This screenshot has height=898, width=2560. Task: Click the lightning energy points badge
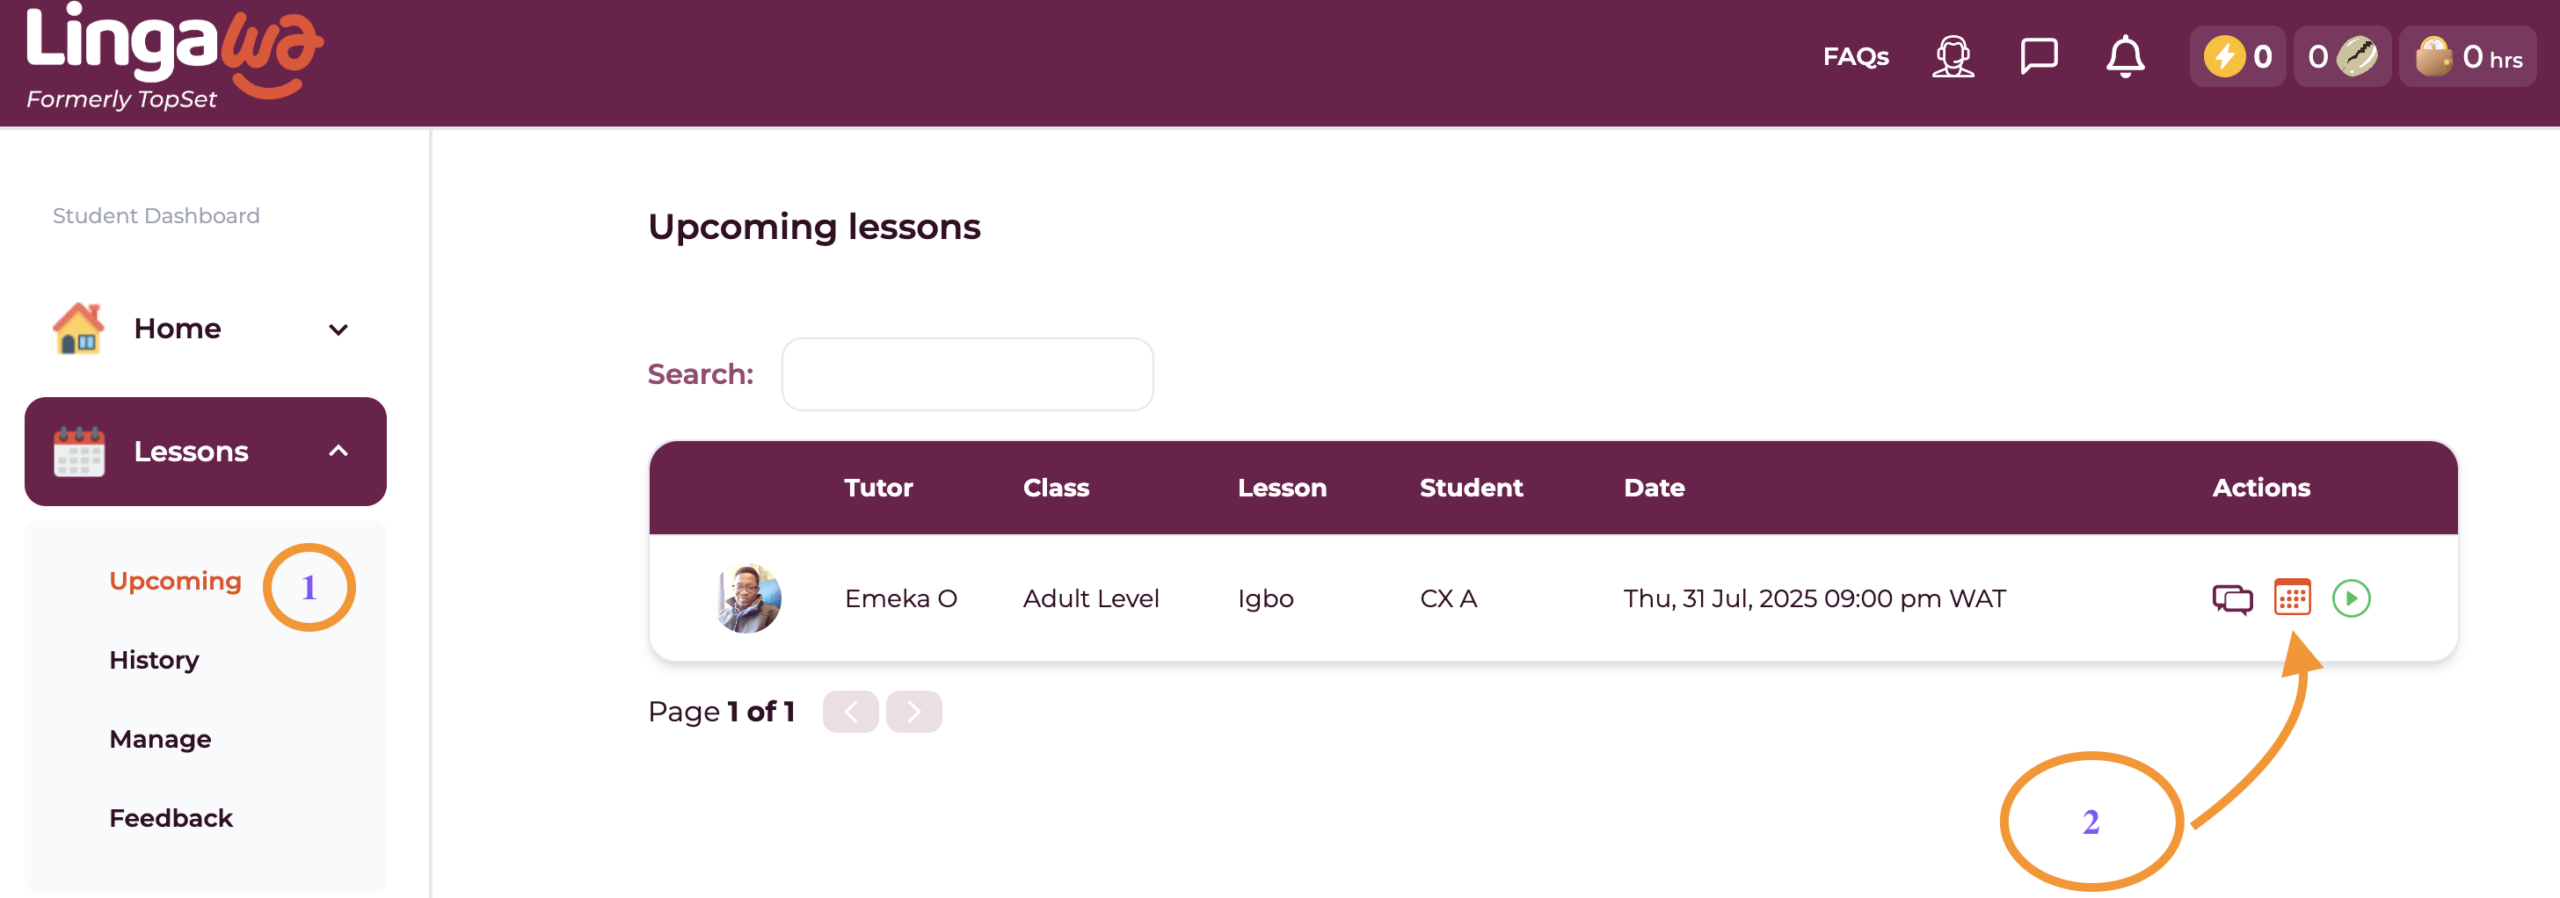coord(2237,56)
